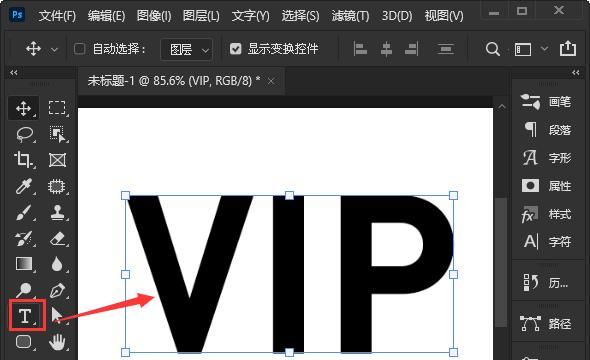Screen dimensions: 590x360
Task: Select the Crop tool
Action: [24, 160]
